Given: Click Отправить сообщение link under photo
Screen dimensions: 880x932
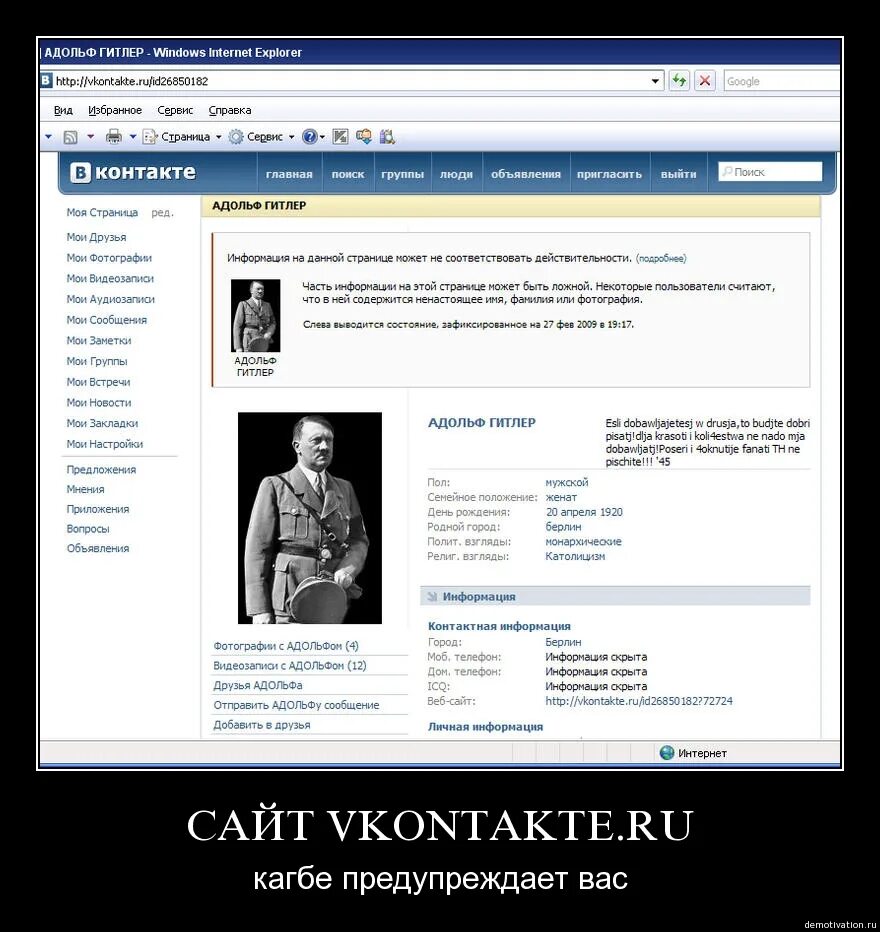Looking at the screenshot, I should (x=296, y=705).
